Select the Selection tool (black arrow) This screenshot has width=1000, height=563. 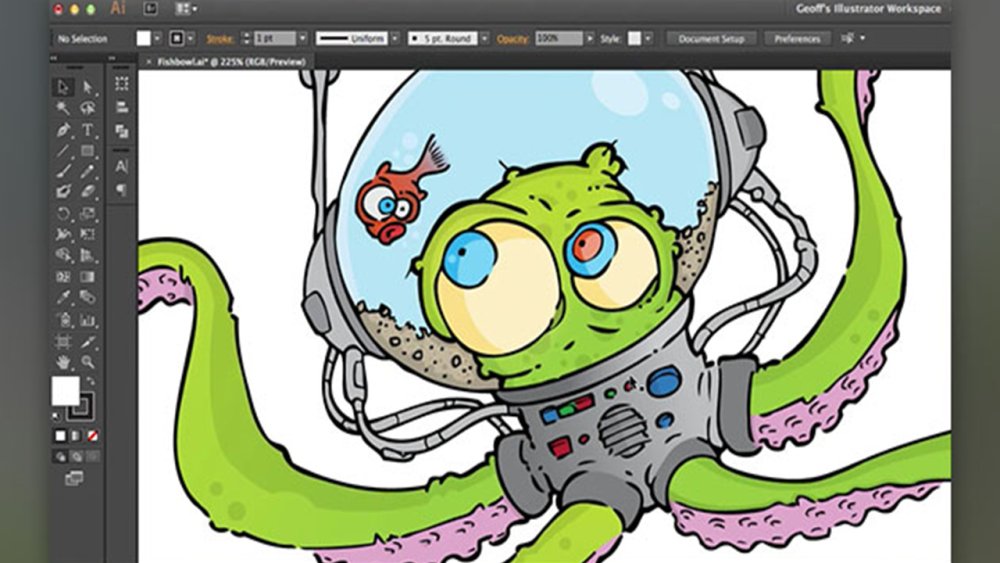pyautogui.click(x=63, y=87)
